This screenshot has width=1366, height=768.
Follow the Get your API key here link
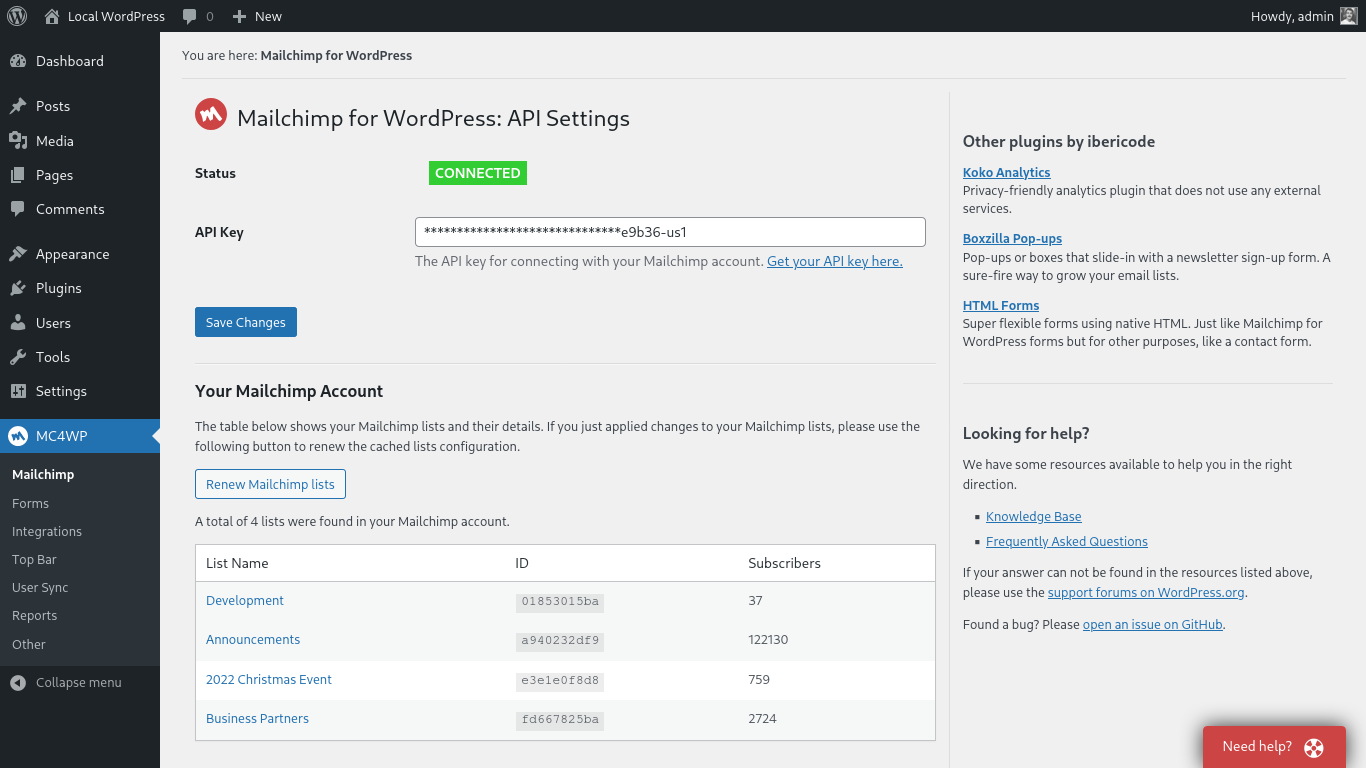[x=834, y=261]
